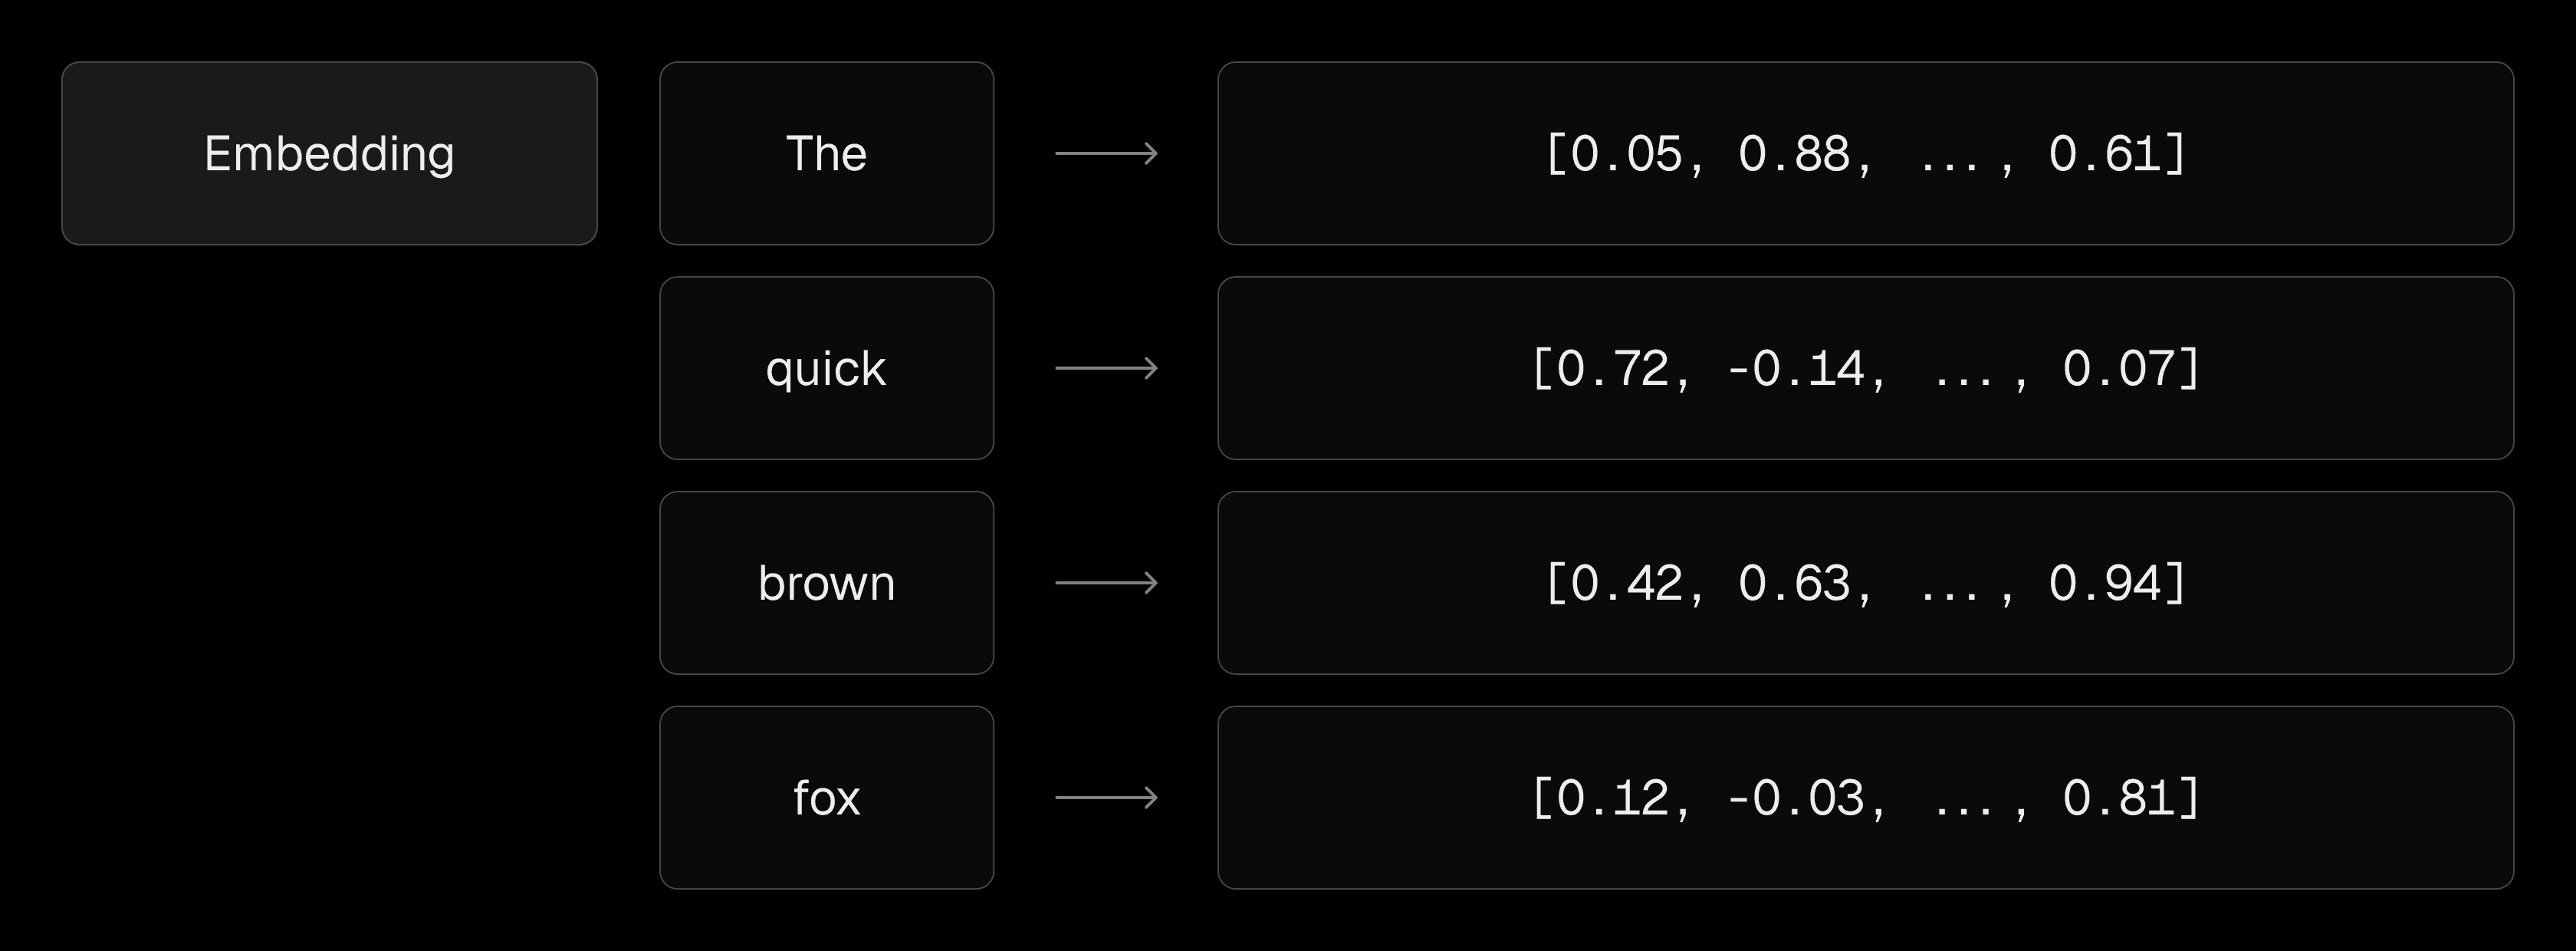Click the Embedding label box

329,154
